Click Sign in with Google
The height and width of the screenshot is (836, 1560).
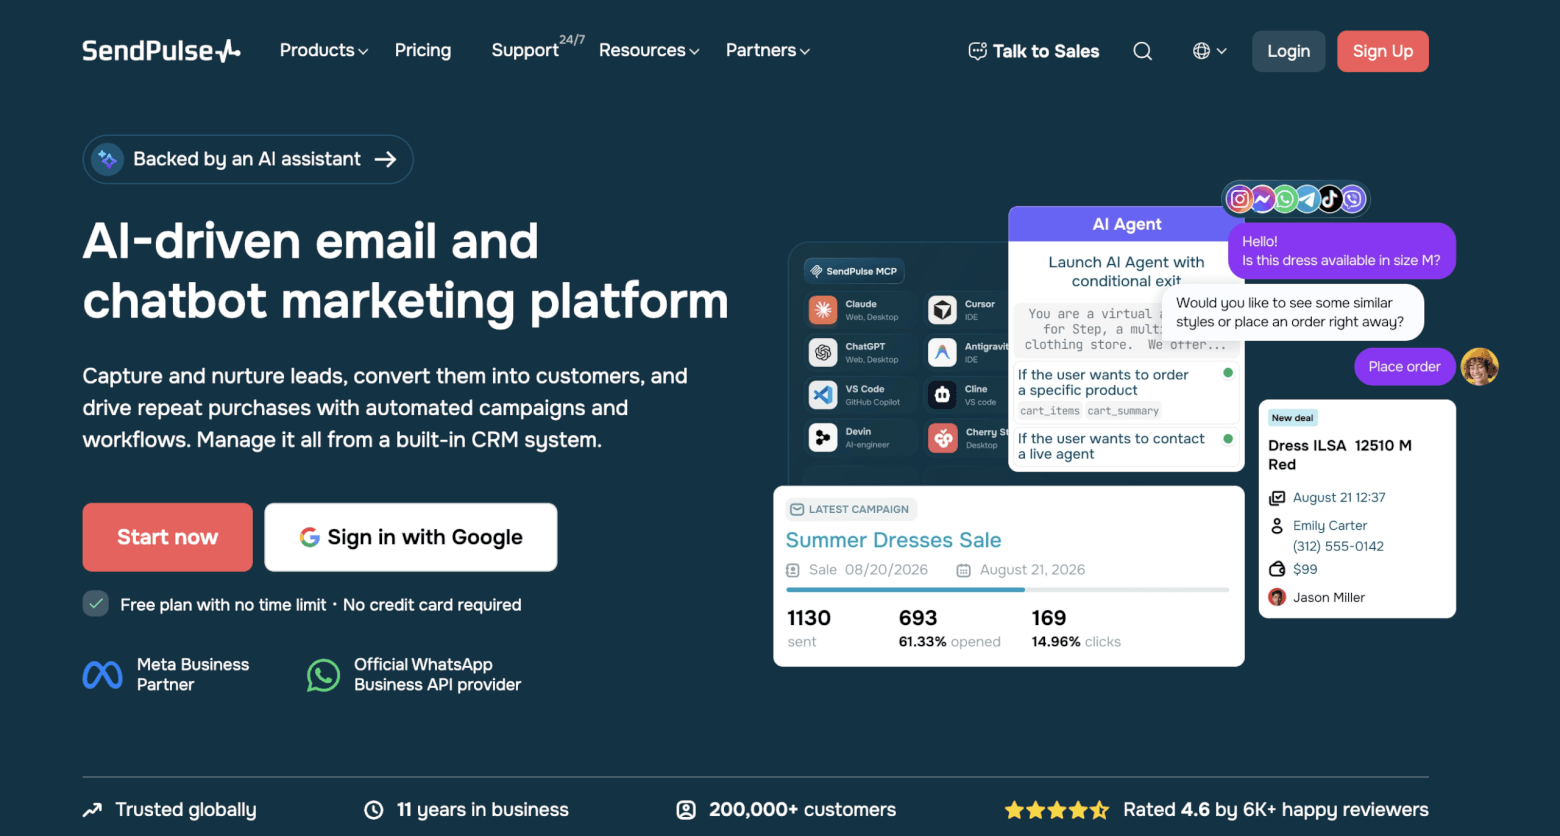411,537
